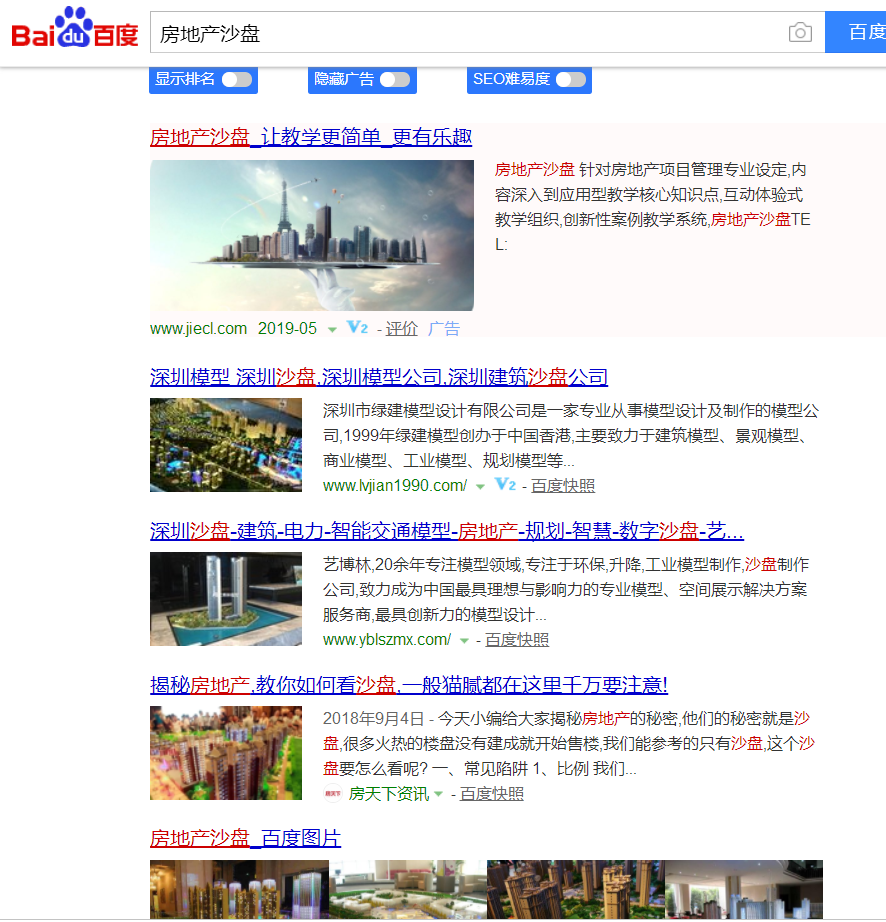
Task: Open 百度快照 for 房天下资讯 result
Action: tap(492, 794)
